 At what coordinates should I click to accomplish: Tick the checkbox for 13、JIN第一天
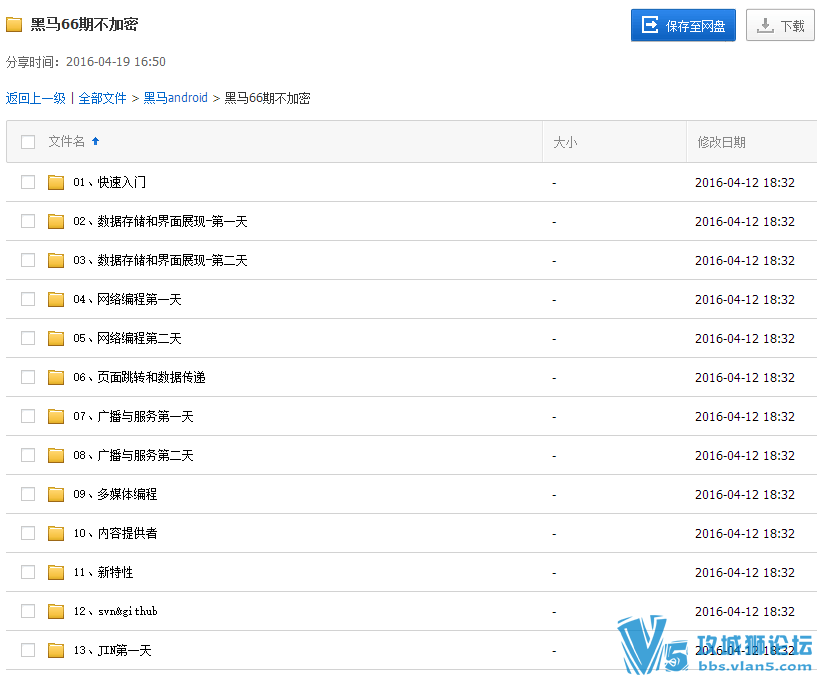click(x=28, y=650)
